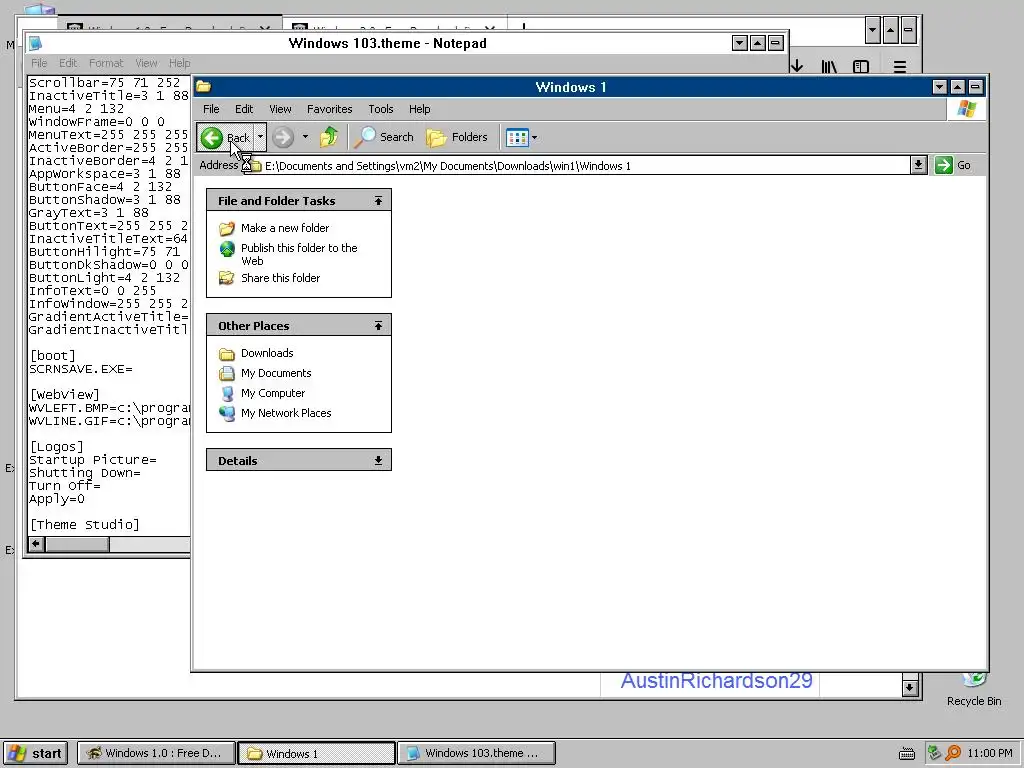Open the Back history dropdown arrow
Image resolution: width=1024 pixels, height=768 pixels.
click(x=260, y=137)
